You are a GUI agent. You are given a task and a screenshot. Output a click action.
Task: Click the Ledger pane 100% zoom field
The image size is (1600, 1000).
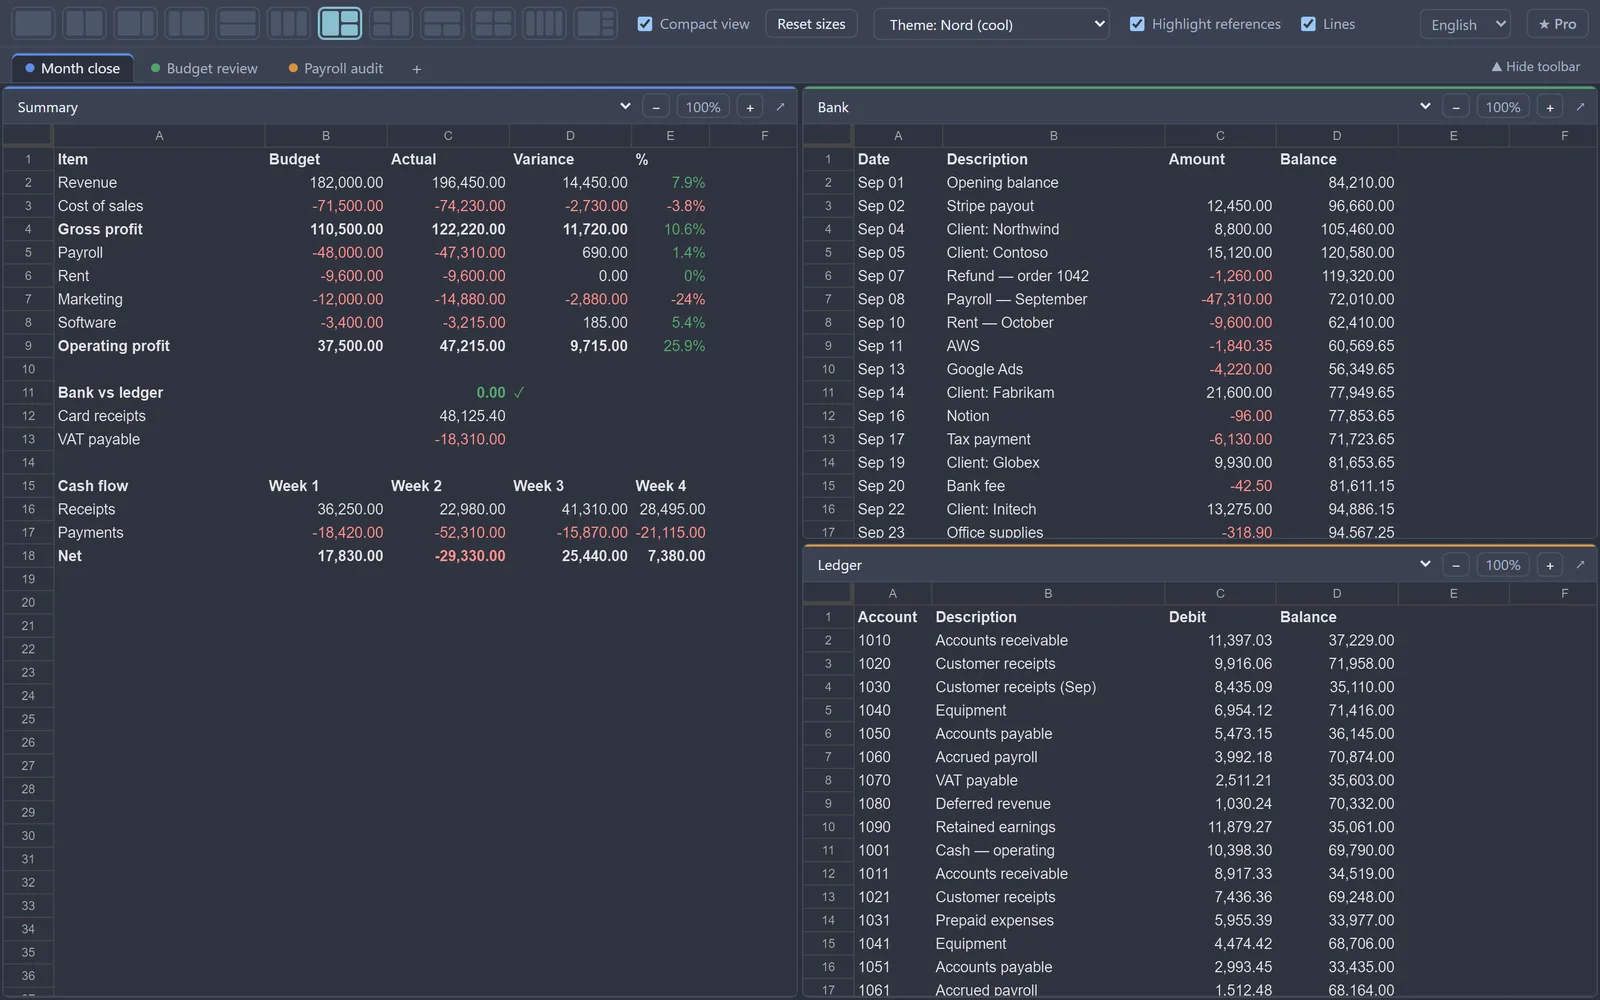click(1503, 565)
